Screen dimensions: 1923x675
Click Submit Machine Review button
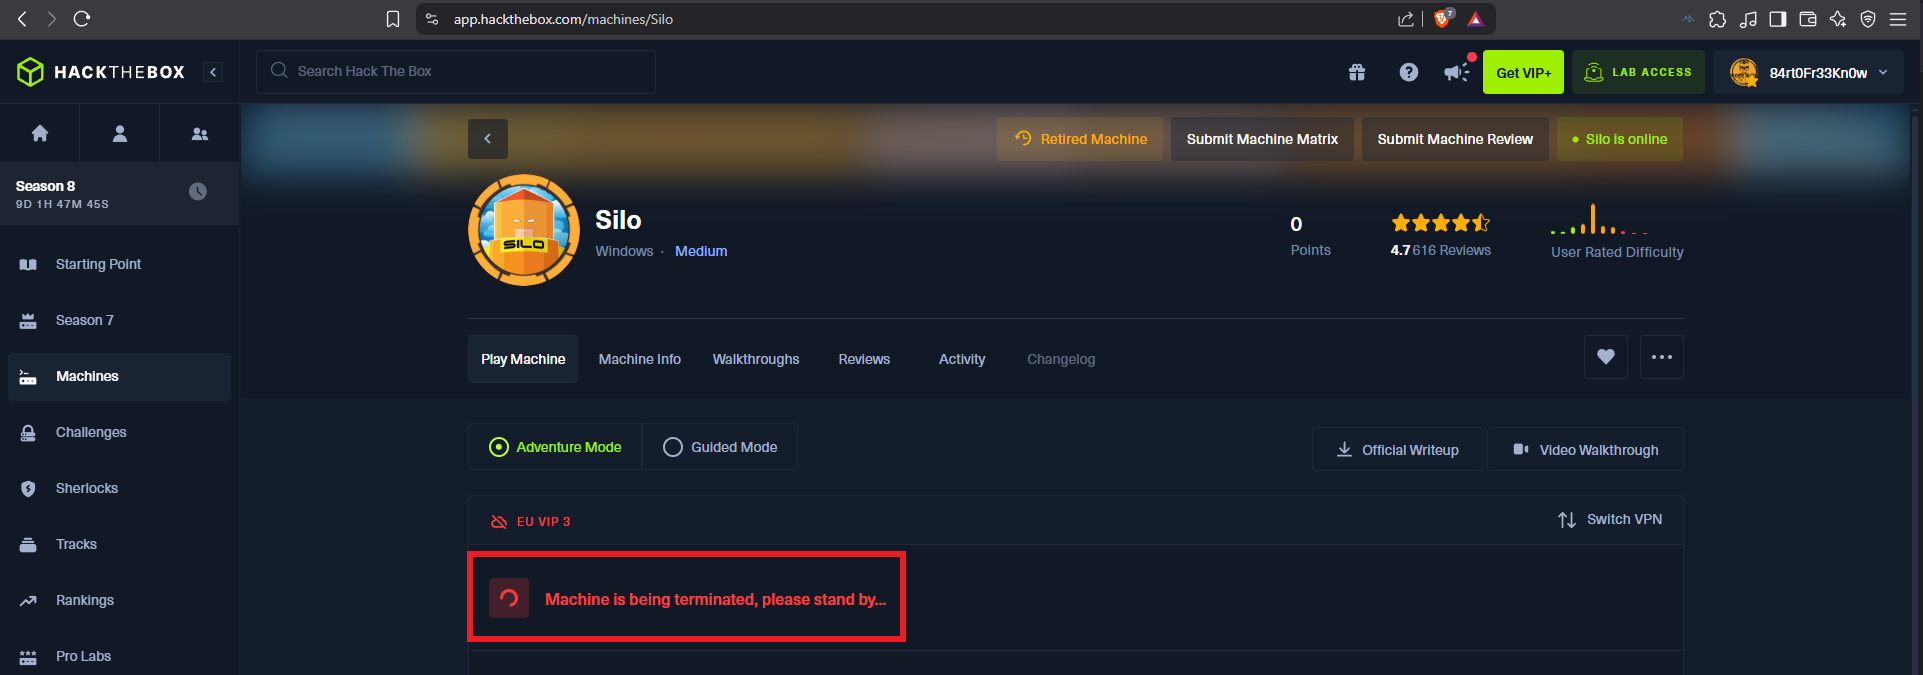(x=1455, y=139)
